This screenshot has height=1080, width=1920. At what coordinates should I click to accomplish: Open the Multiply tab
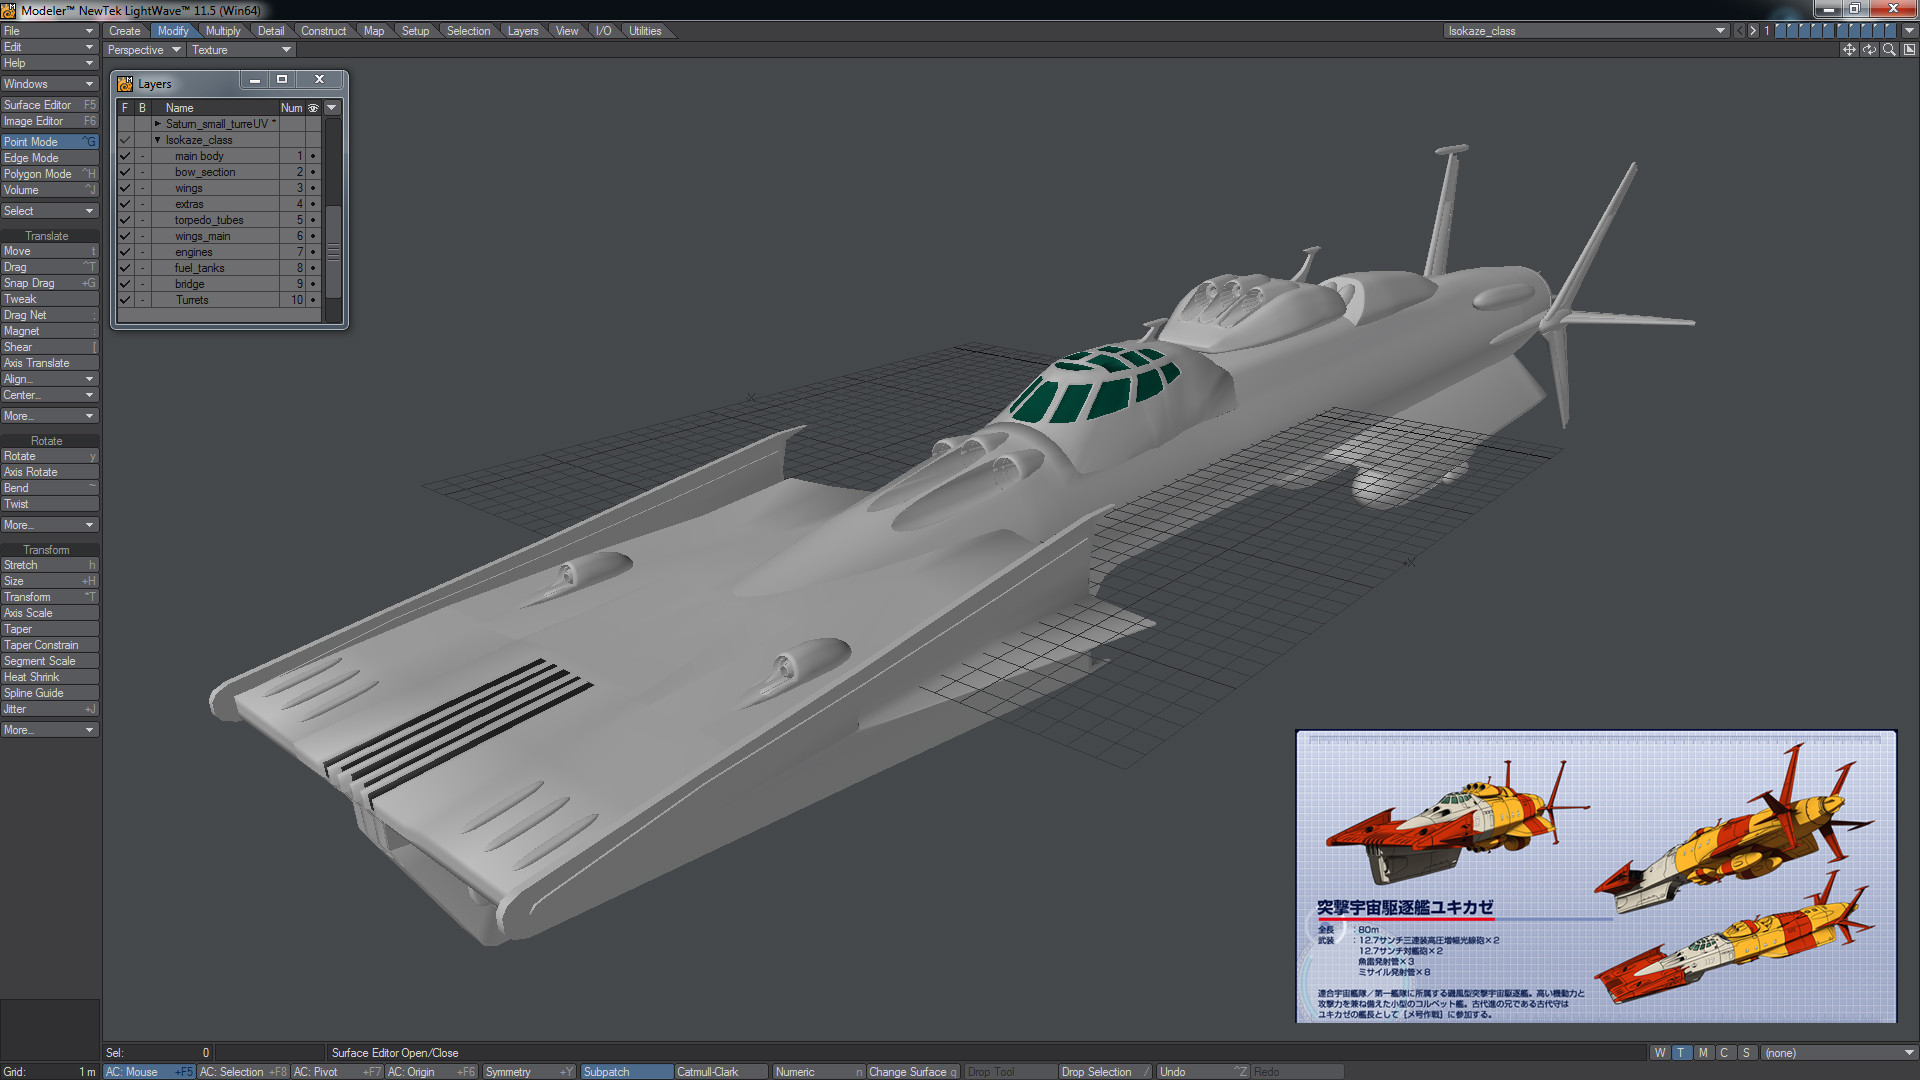223,31
